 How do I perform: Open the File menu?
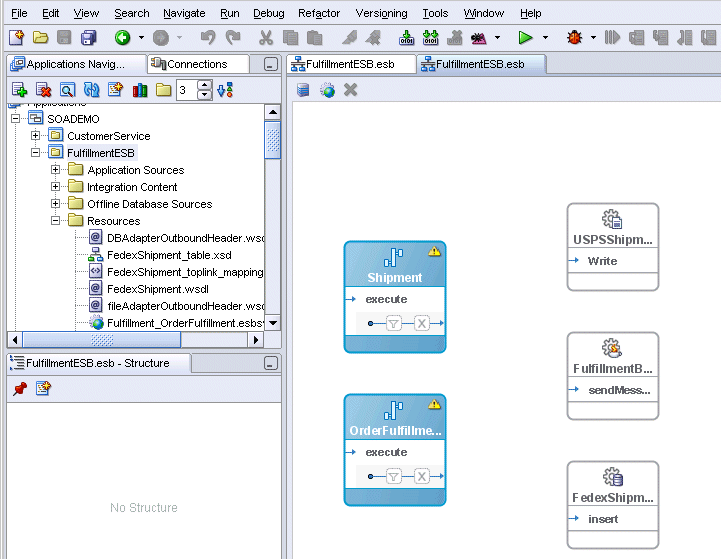point(19,13)
